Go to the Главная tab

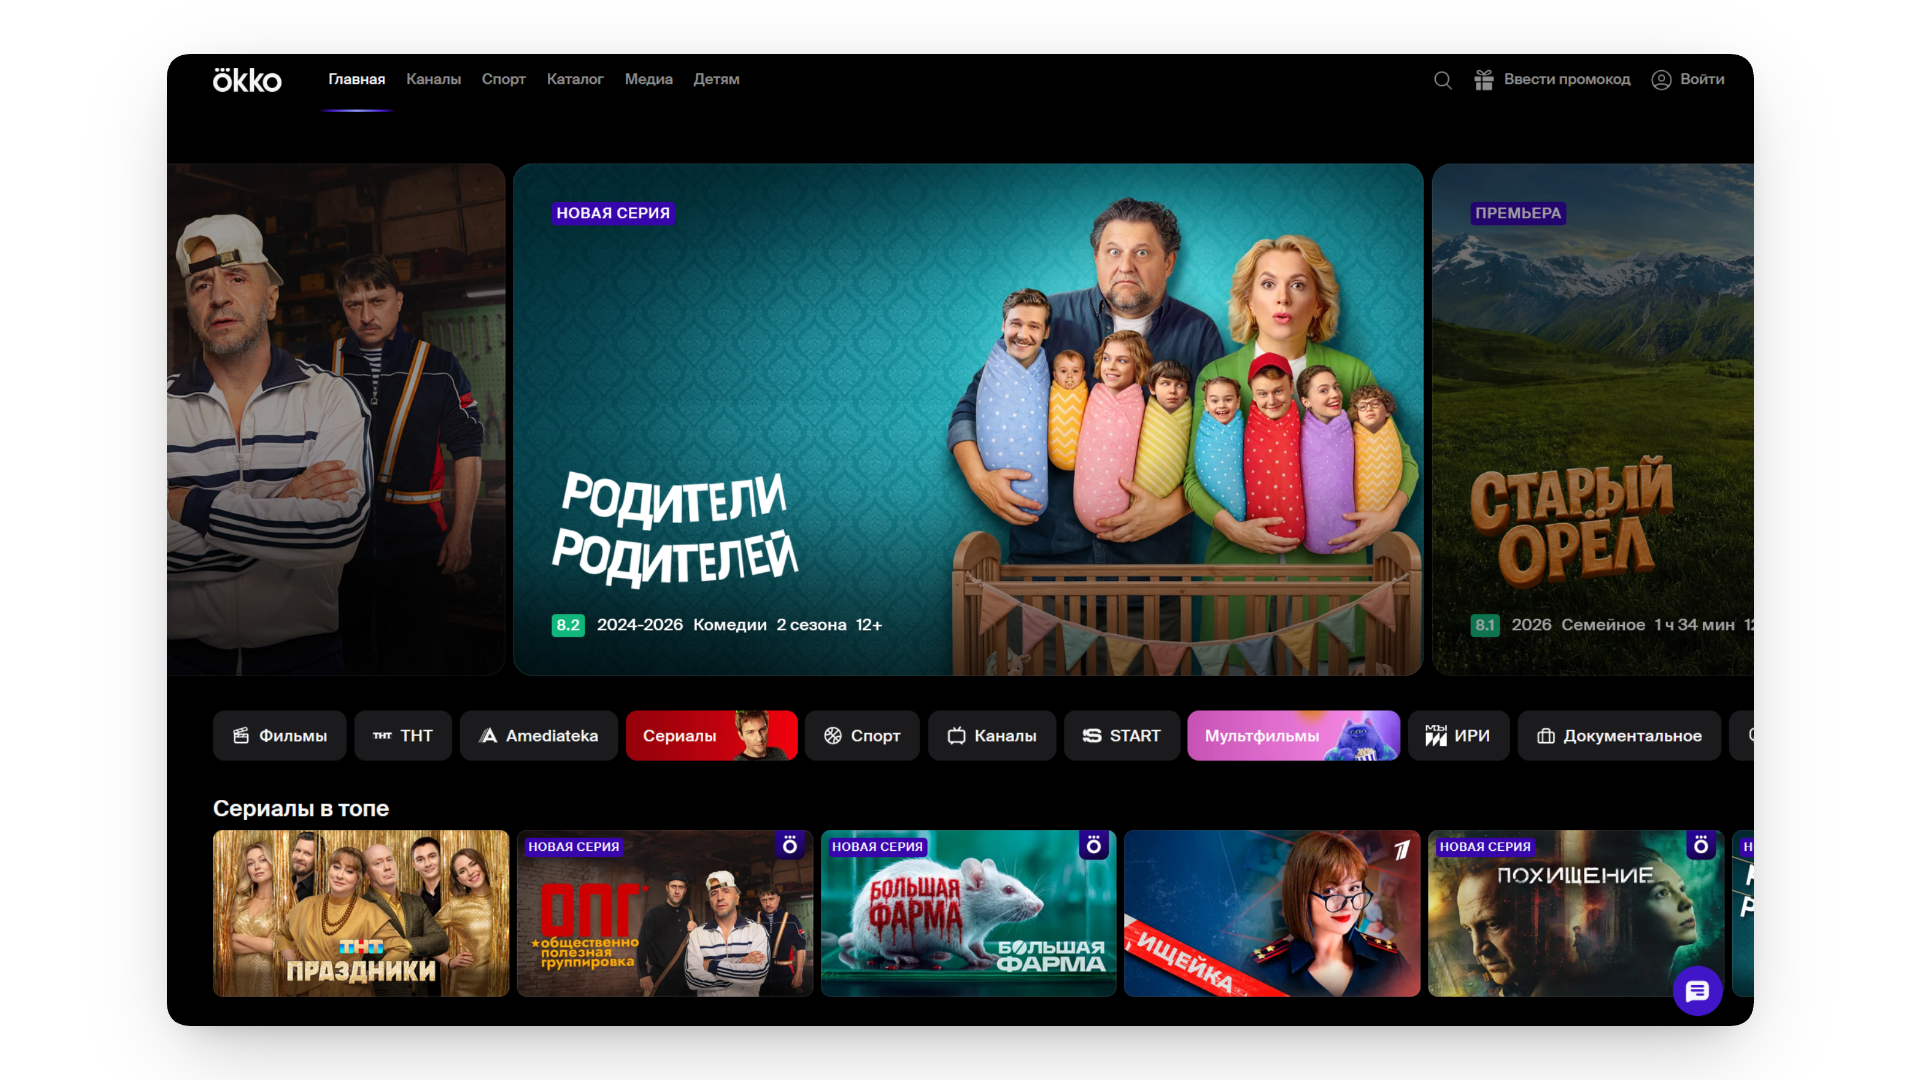(357, 80)
